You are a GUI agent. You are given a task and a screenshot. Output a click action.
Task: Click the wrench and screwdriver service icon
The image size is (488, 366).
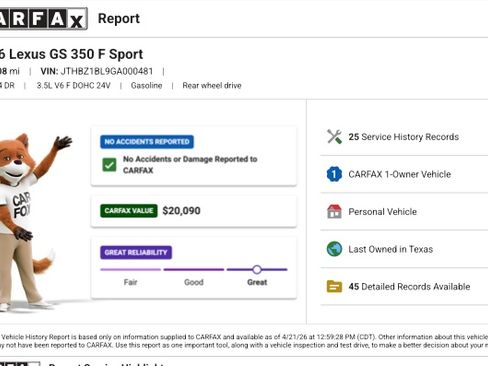point(334,137)
